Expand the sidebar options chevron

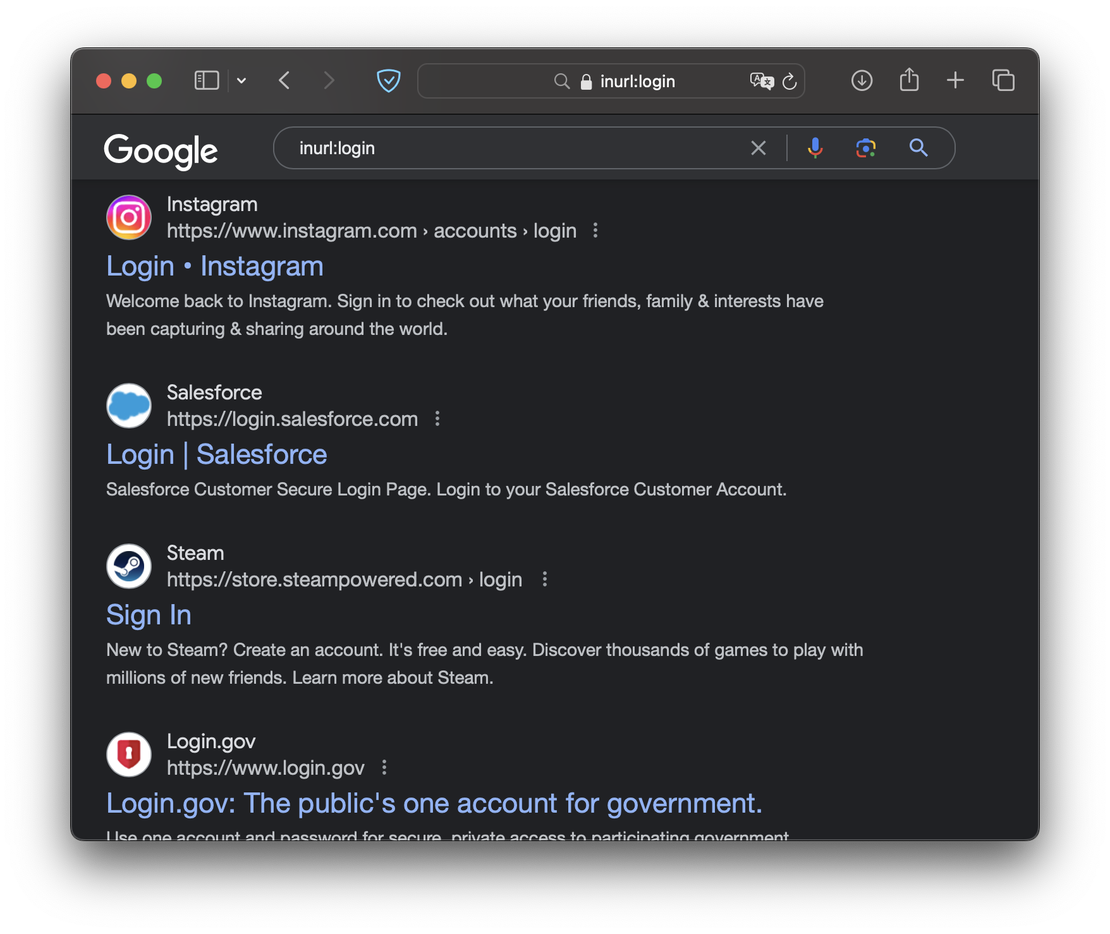pos(241,80)
